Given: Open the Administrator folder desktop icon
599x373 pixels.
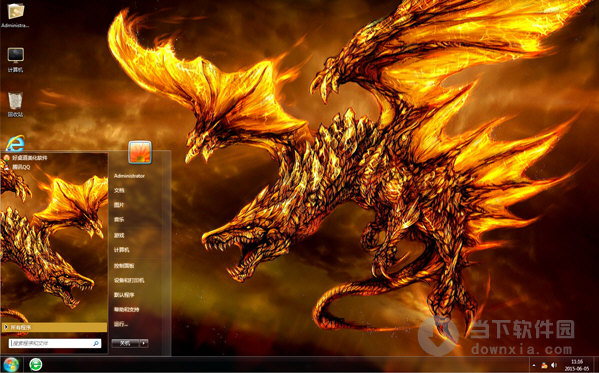Looking at the screenshot, I should point(15,15).
